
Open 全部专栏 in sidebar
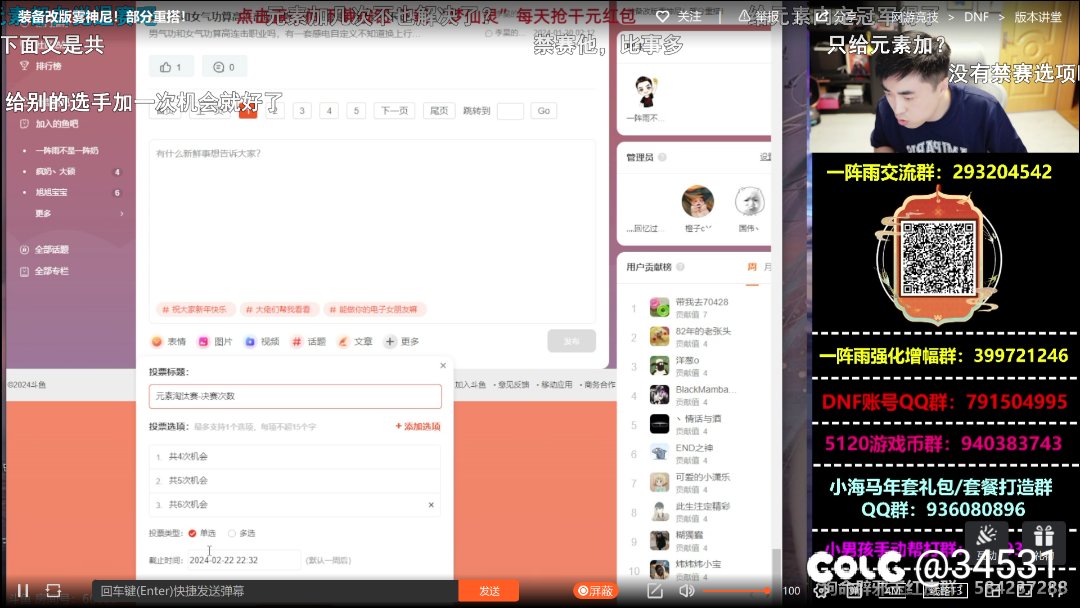click(x=52, y=271)
